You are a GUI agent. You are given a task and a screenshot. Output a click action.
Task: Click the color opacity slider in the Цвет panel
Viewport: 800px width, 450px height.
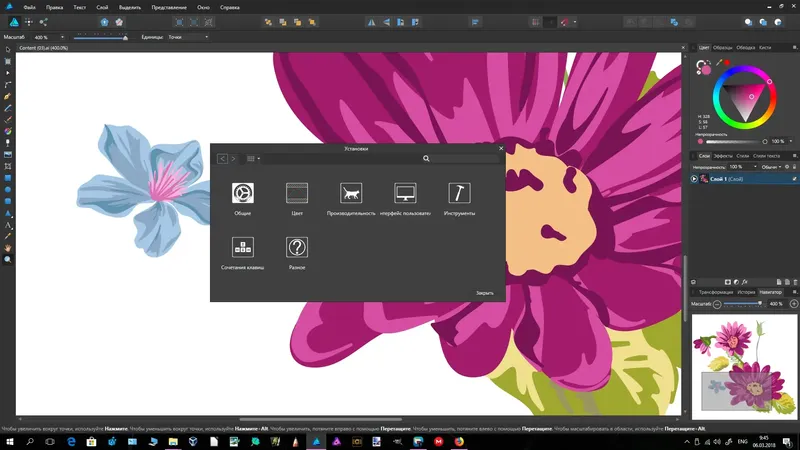click(x=733, y=141)
